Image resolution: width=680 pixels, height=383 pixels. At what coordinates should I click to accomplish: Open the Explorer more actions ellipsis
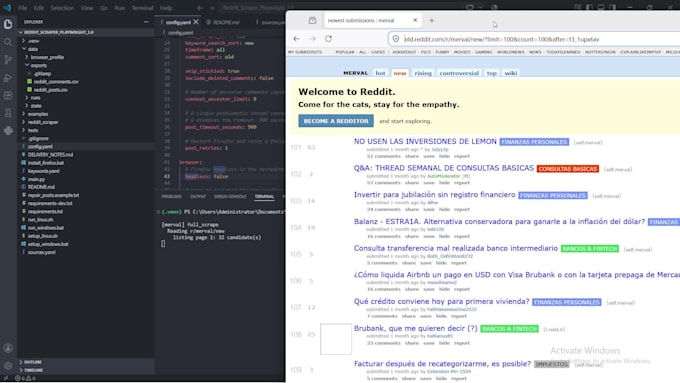click(x=146, y=22)
